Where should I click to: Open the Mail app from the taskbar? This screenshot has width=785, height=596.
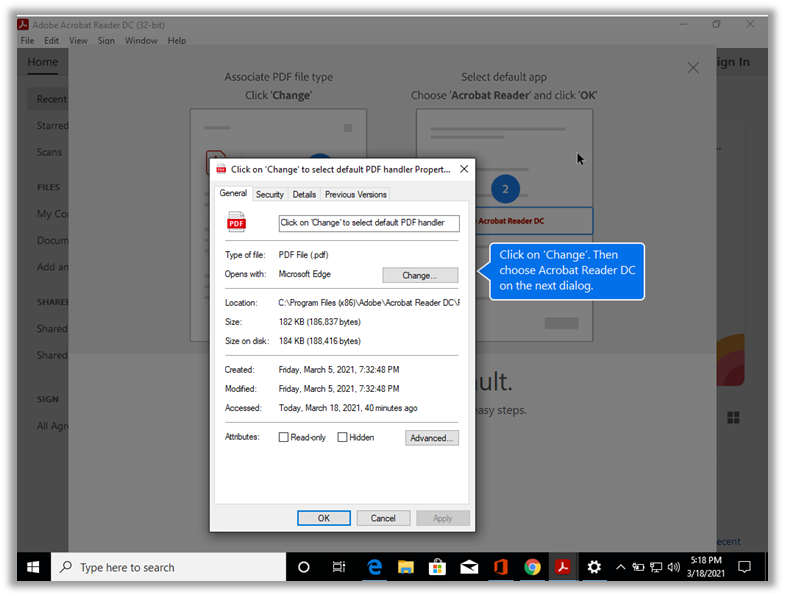pos(469,567)
